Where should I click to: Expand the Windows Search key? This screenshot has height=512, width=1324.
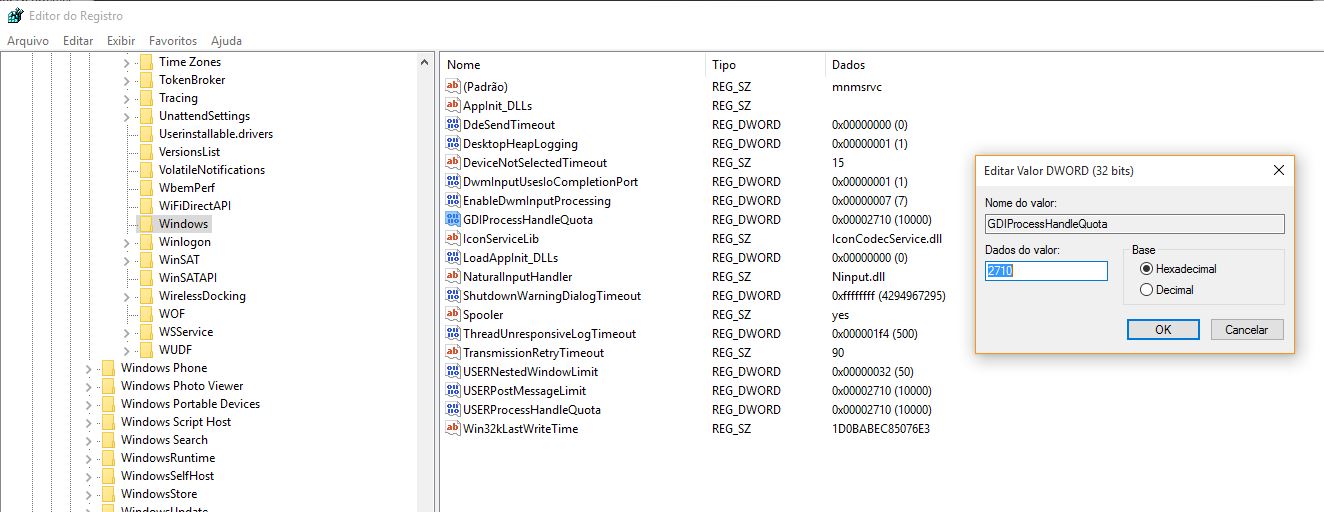(x=89, y=440)
